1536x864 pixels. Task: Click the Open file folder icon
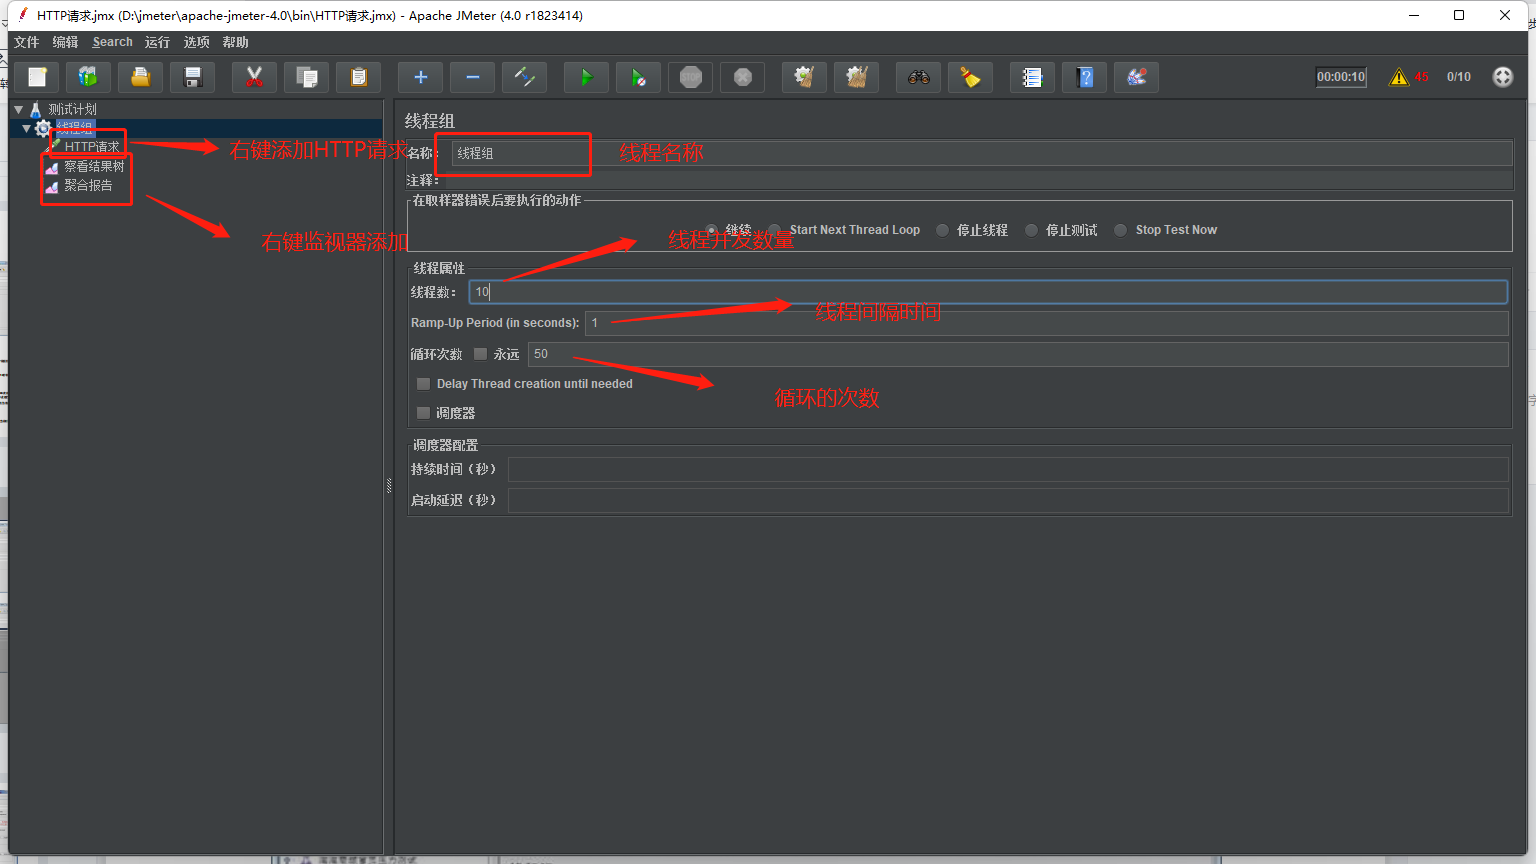pyautogui.click(x=141, y=77)
